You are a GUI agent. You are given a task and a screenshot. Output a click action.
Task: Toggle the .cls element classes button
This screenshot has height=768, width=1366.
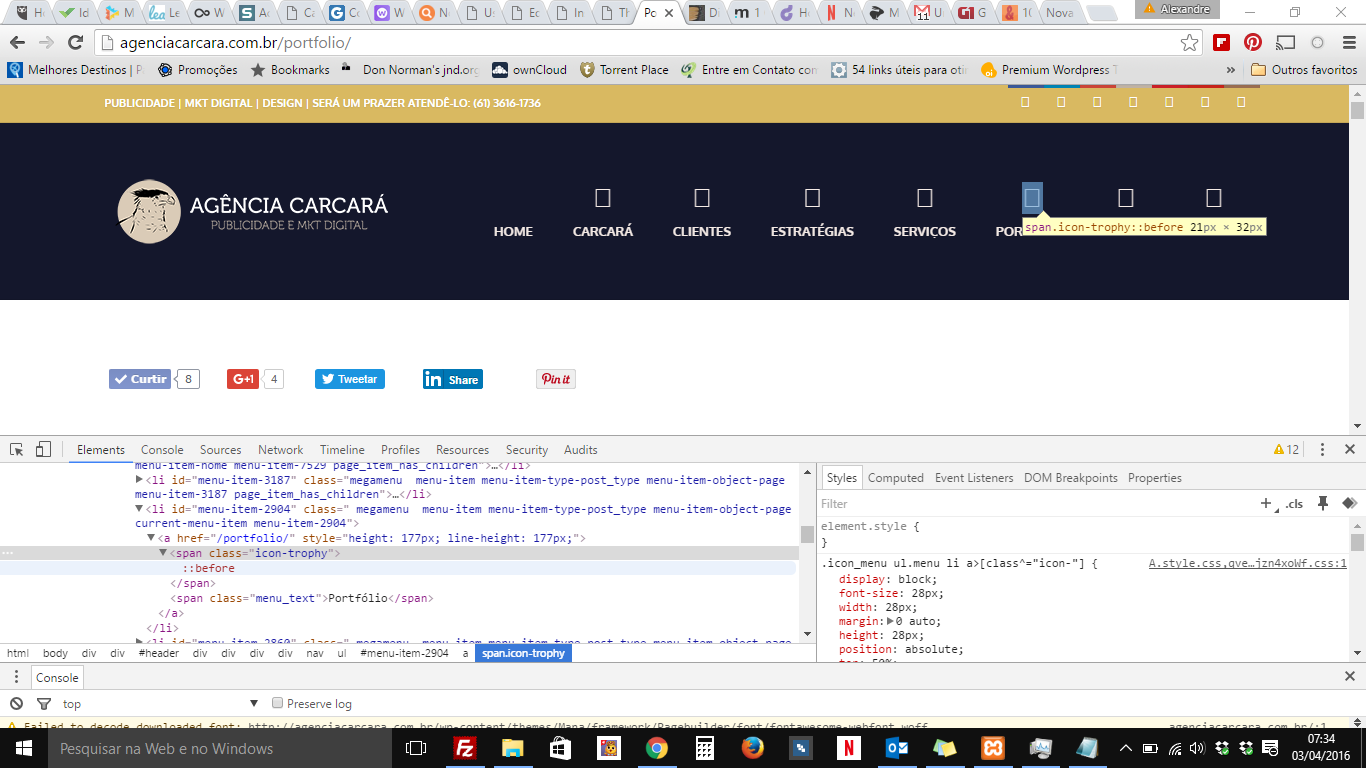click(1295, 504)
